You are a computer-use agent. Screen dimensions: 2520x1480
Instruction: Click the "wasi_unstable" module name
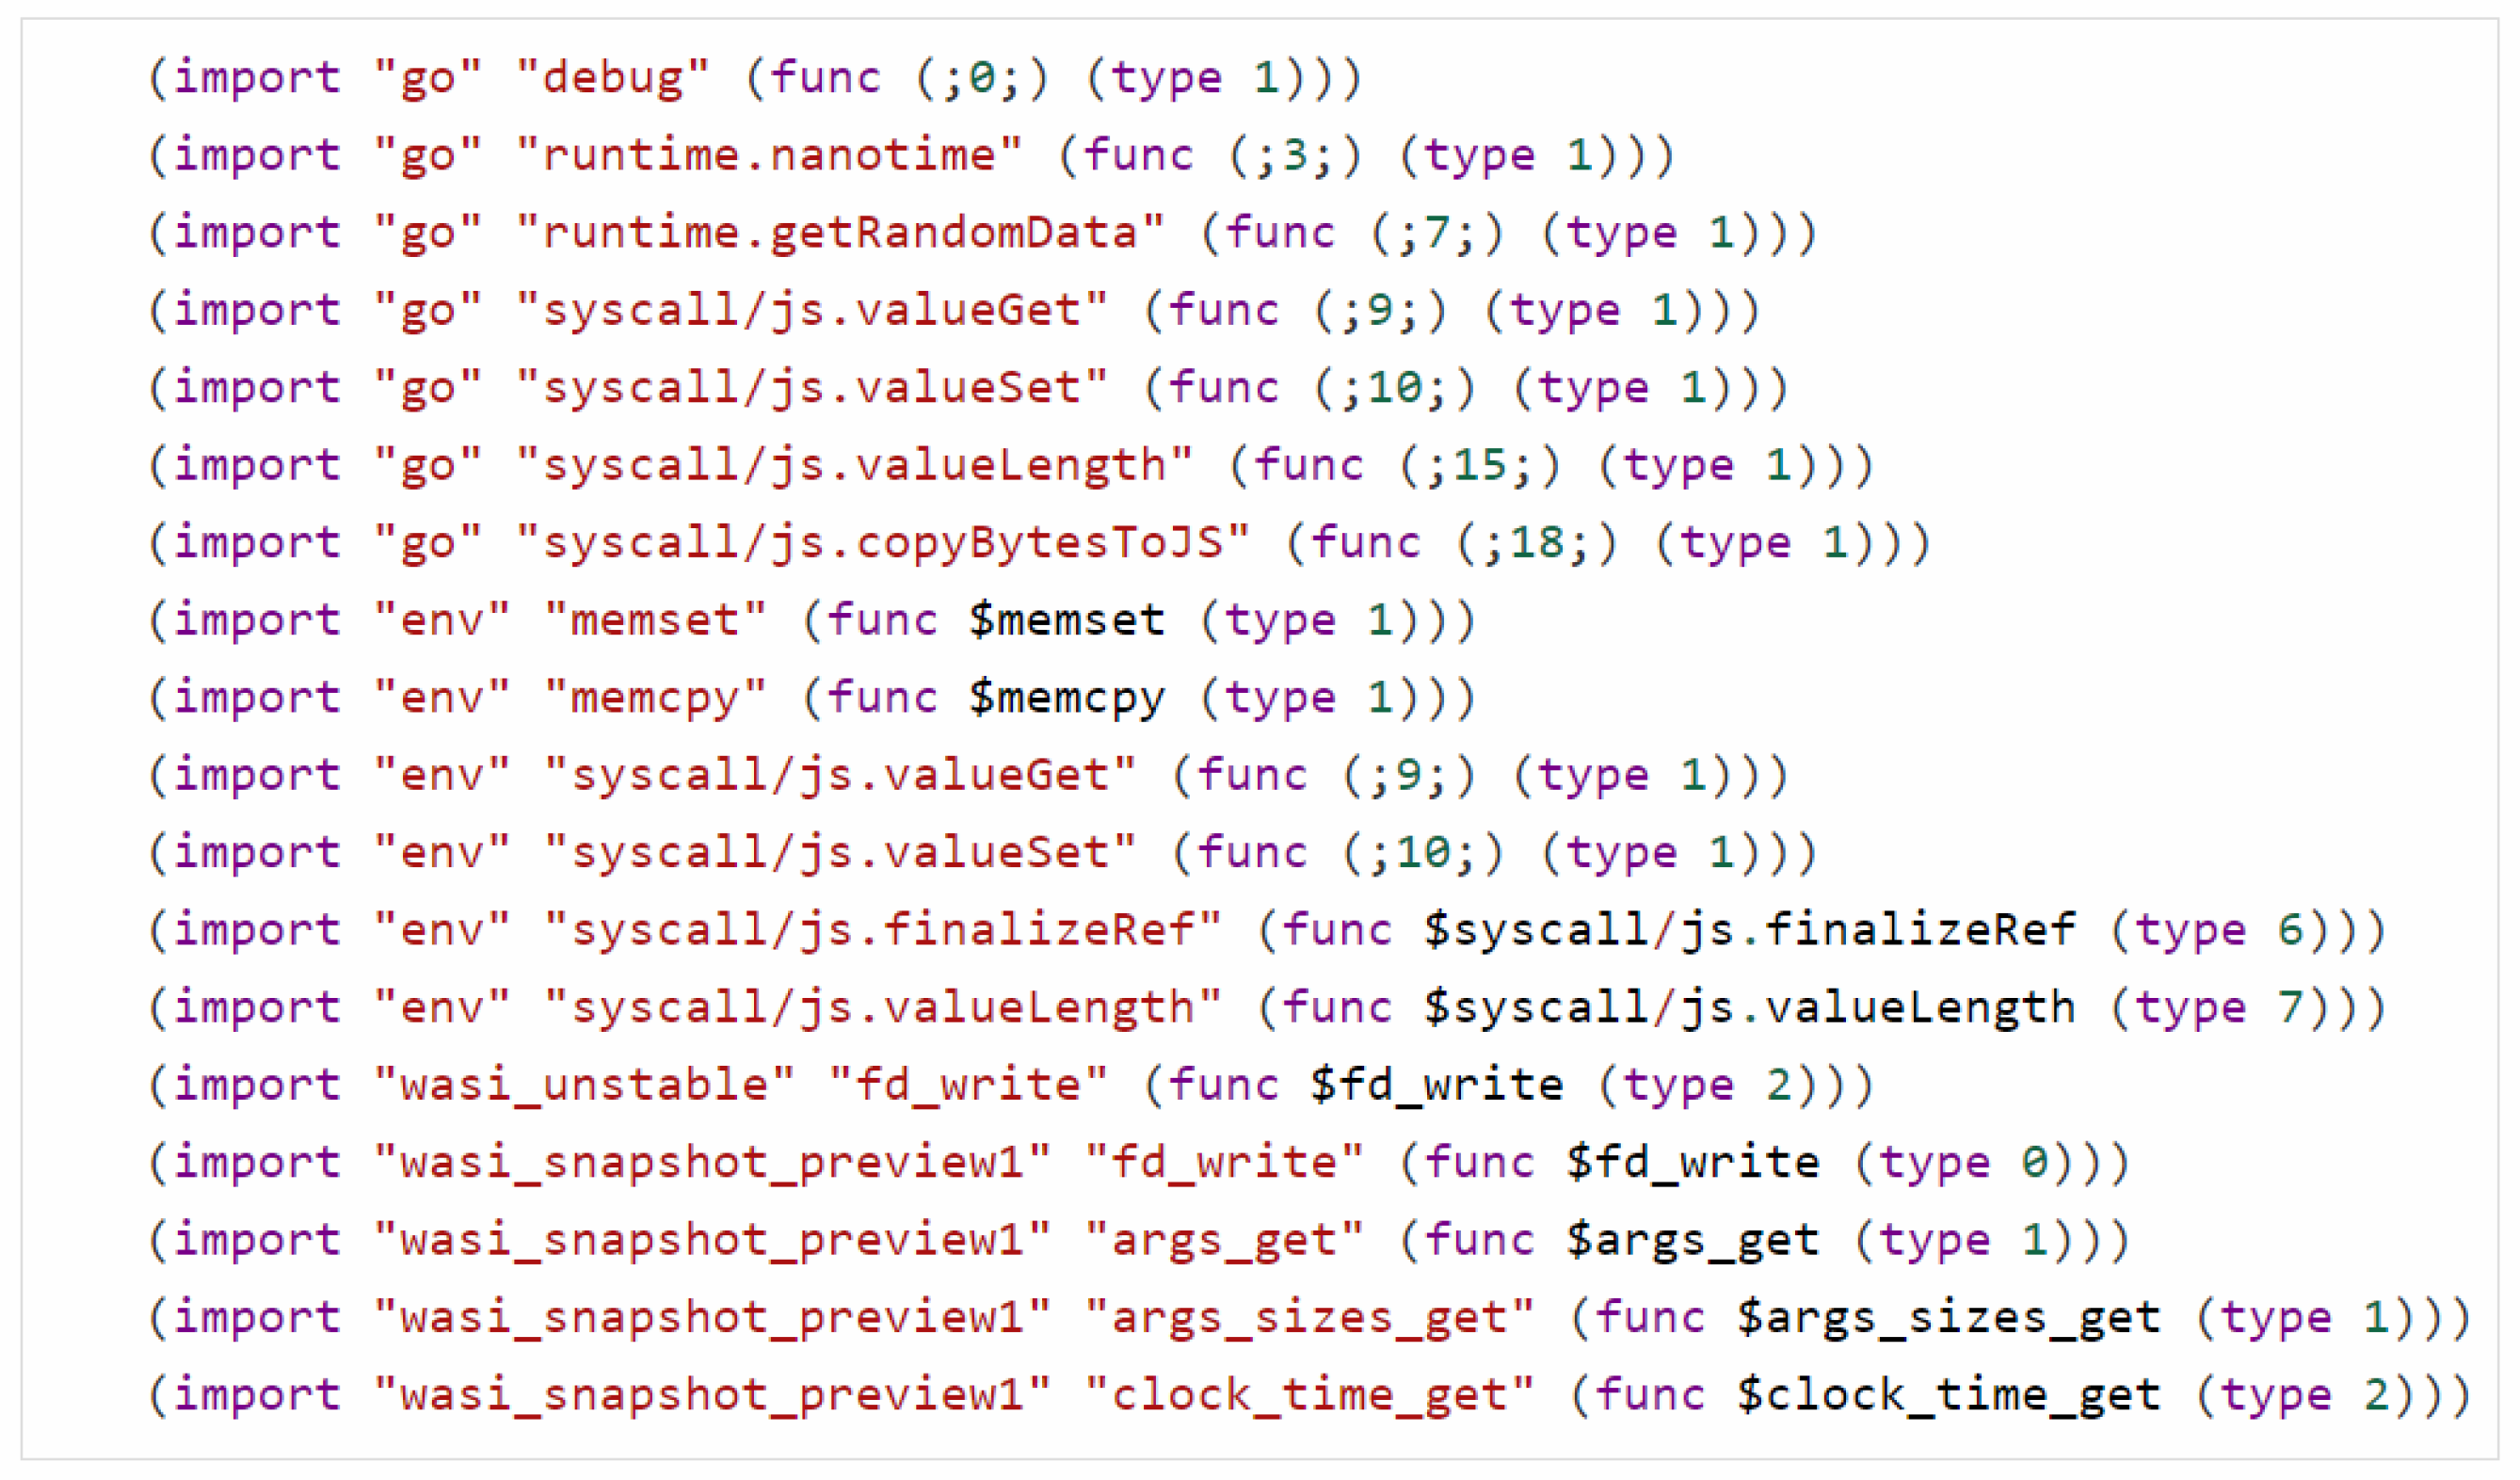point(584,1085)
